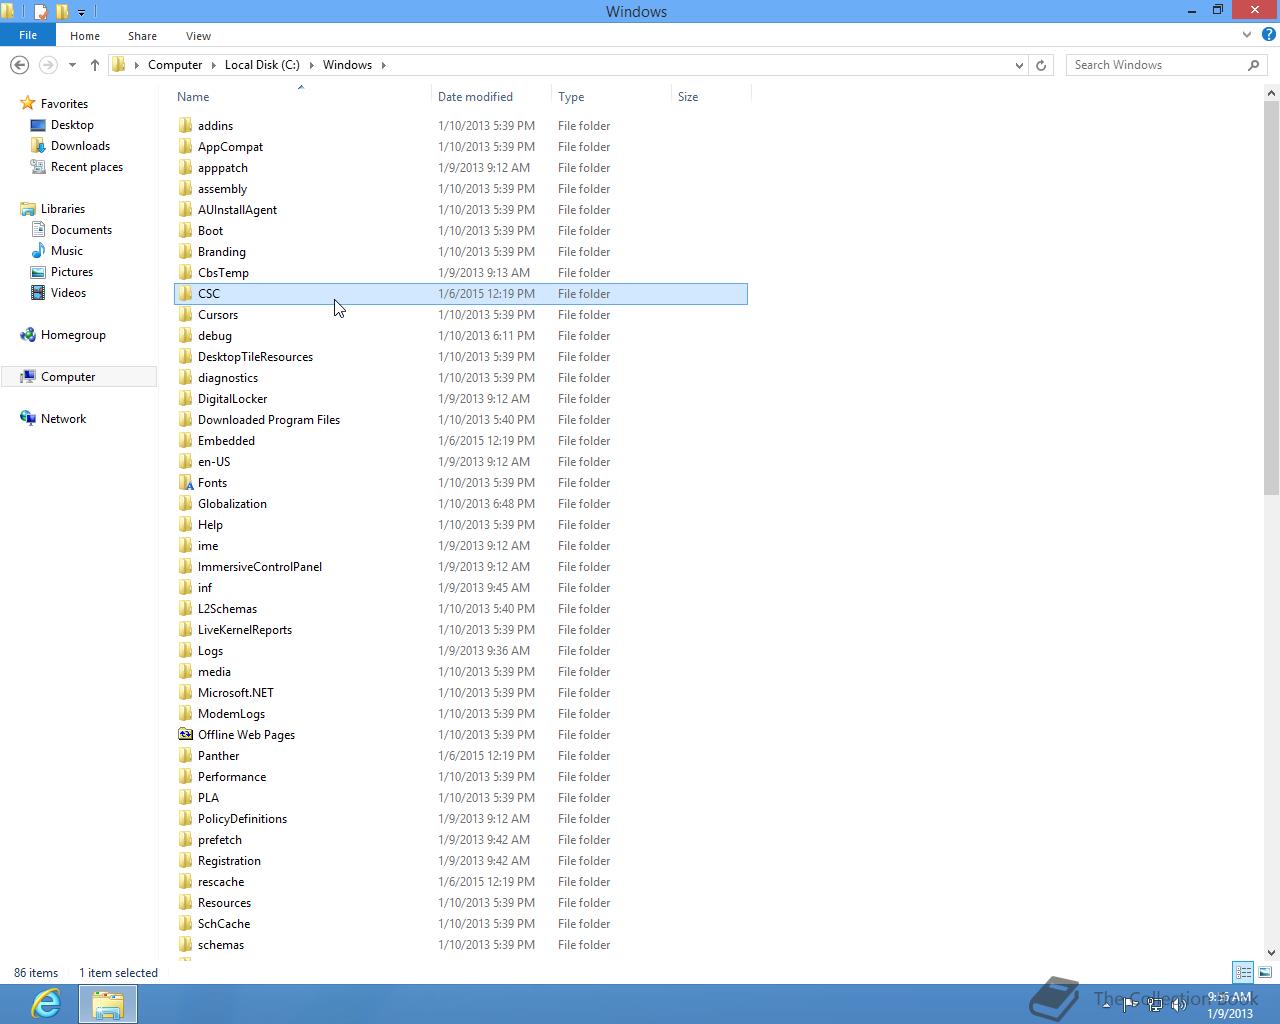This screenshot has height=1024, width=1280.
Task: Click Computer in the address breadcrumb
Action: pyautogui.click(x=175, y=65)
